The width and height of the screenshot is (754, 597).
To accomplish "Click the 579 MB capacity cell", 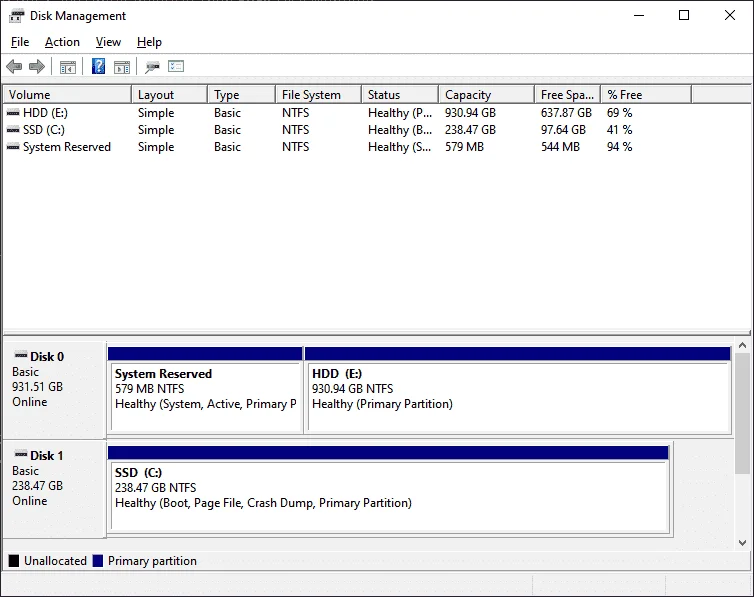I will click(464, 147).
